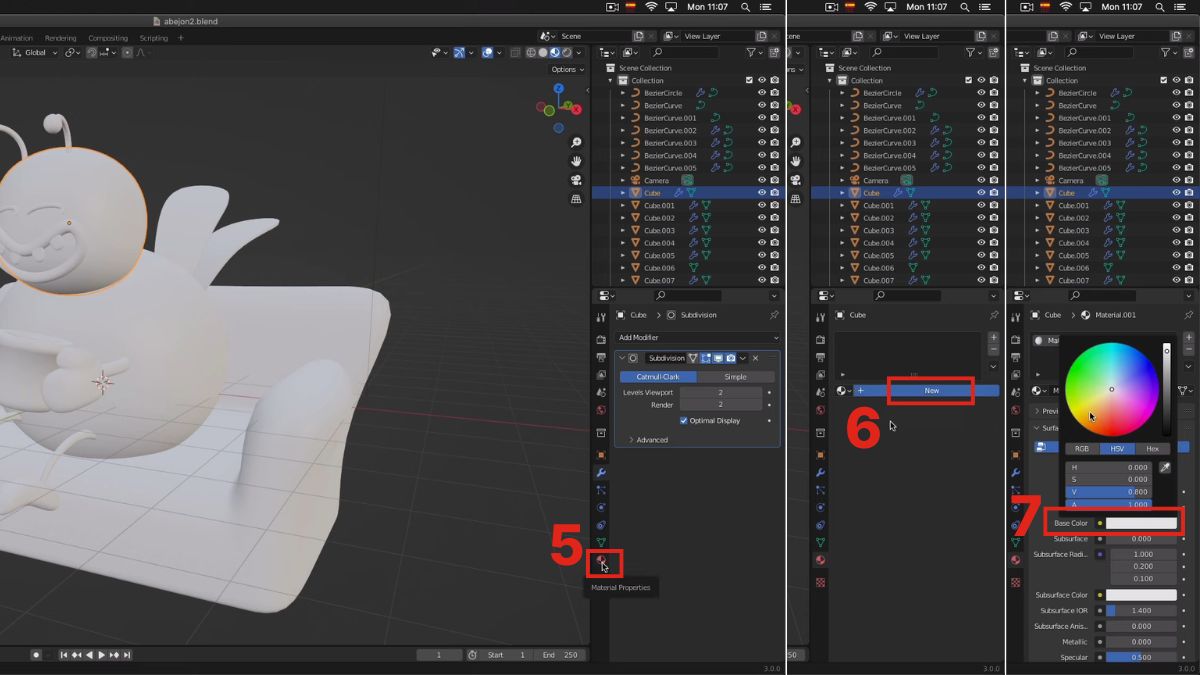This screenshot has height=675, width=1200.
Task: Collapse the Subdivision modifier panel arrow
Action: pyautogui.click(x=622, y=358)
